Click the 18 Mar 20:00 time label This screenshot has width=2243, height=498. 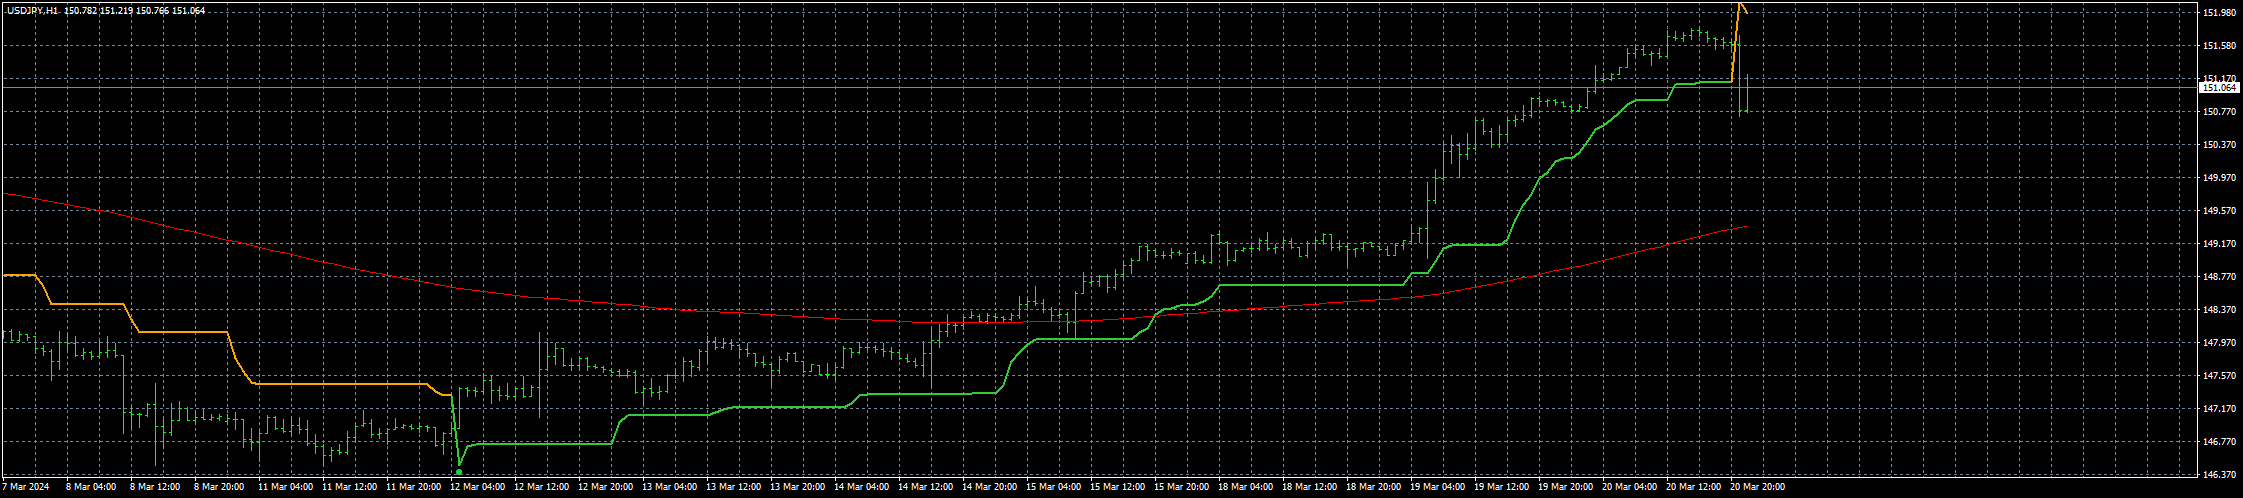click(1373, 488)
